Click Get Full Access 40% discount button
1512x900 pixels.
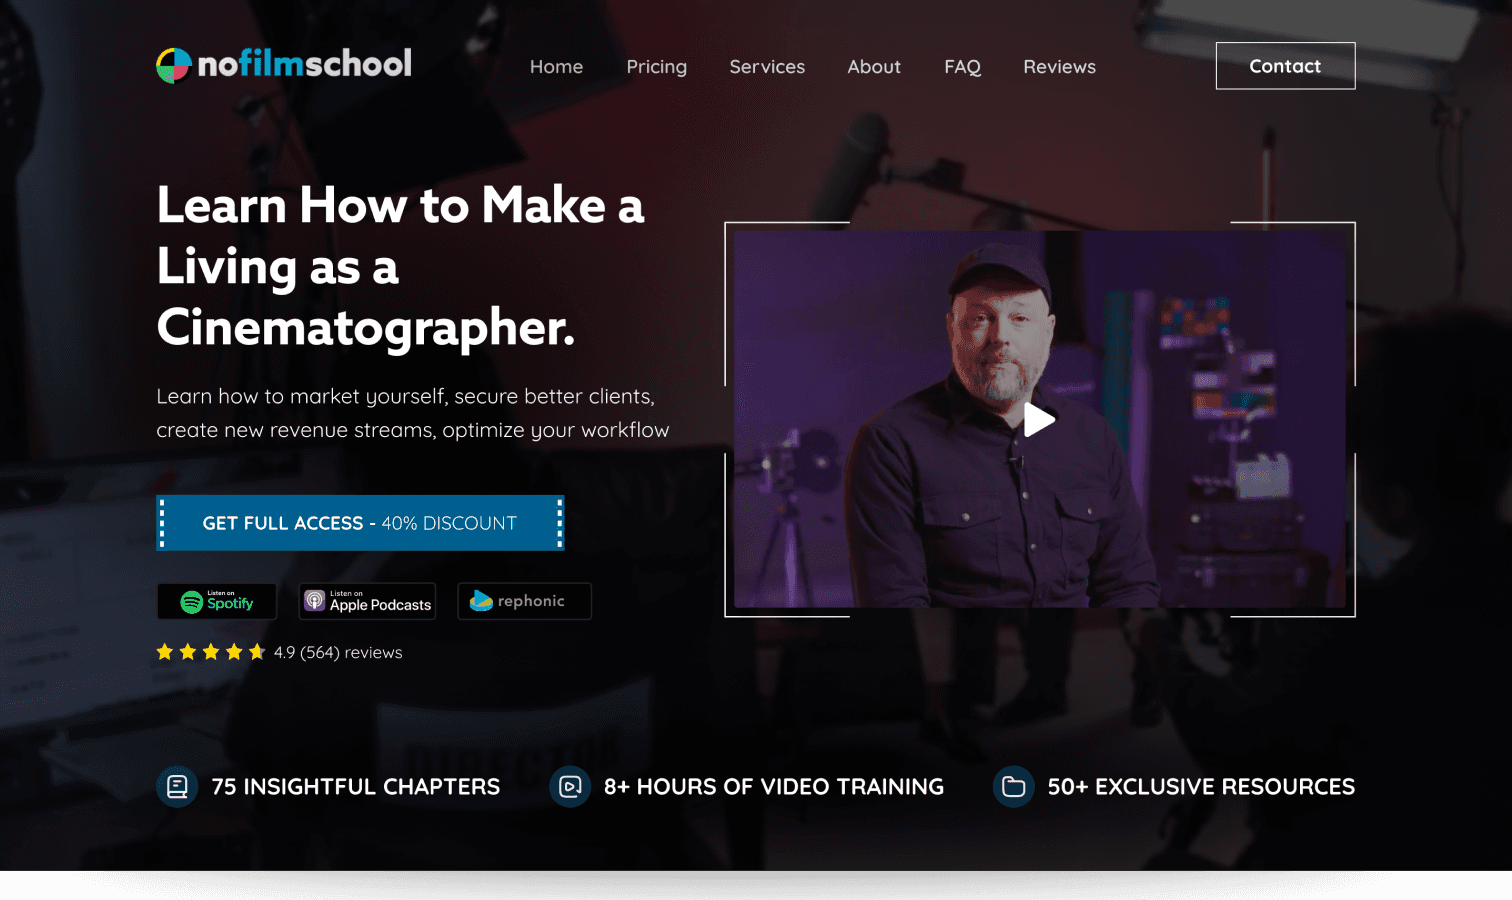coord(360,523)
